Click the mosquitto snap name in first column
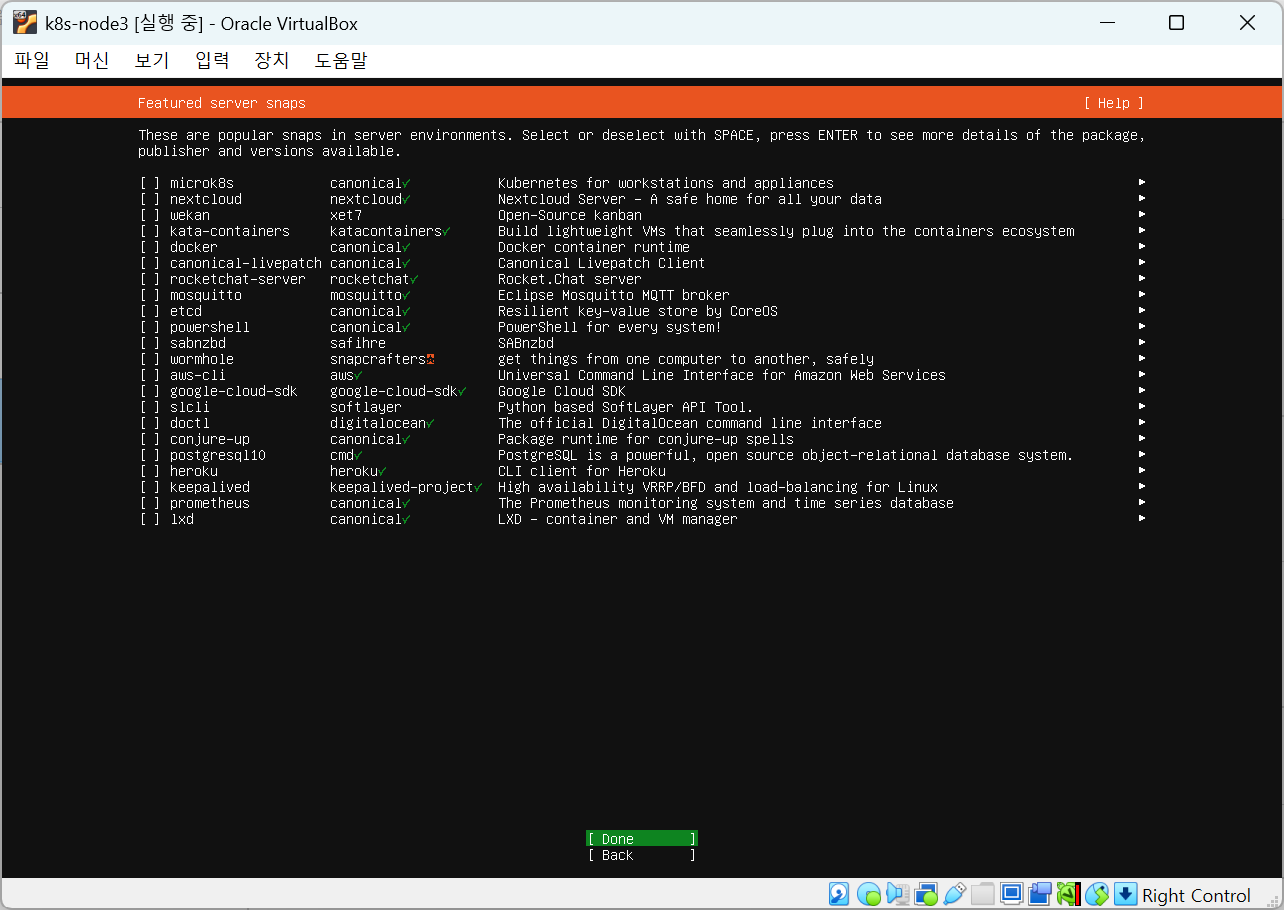The width and height of the screenshot is (1284, 910). 206,295
